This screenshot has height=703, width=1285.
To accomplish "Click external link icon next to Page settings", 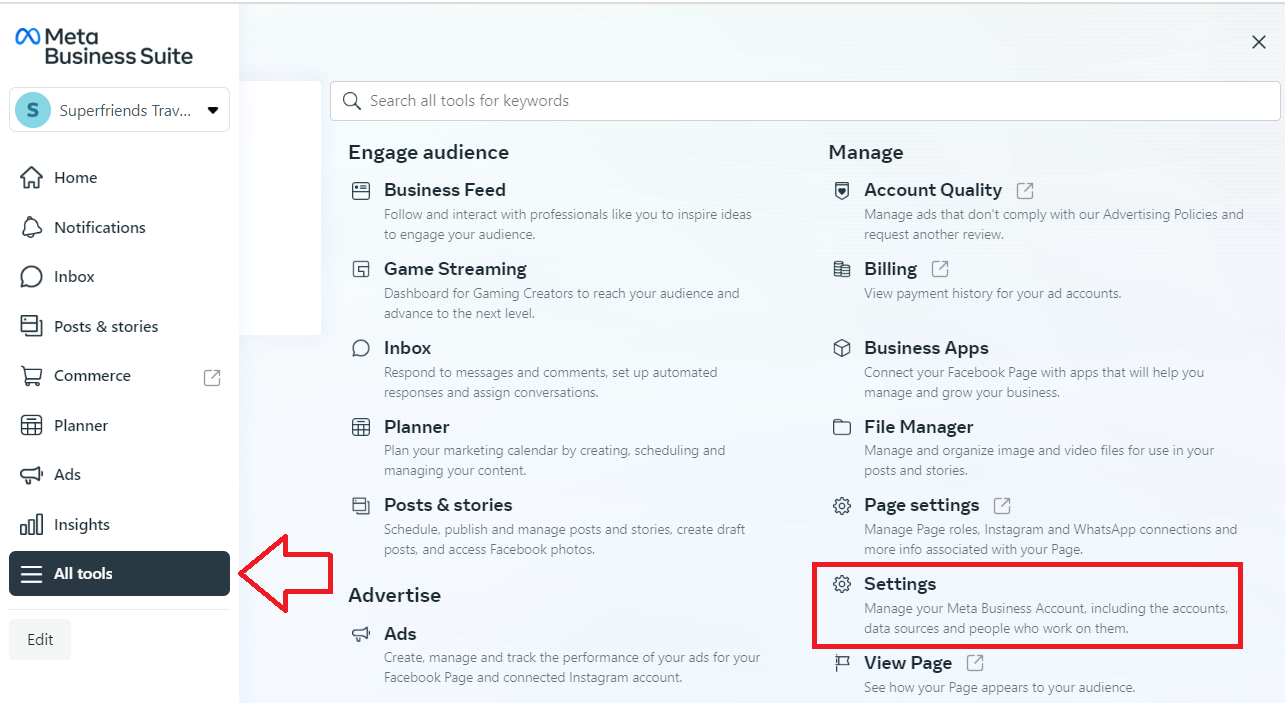I will pyautogui.click(x=1002, y=505).
